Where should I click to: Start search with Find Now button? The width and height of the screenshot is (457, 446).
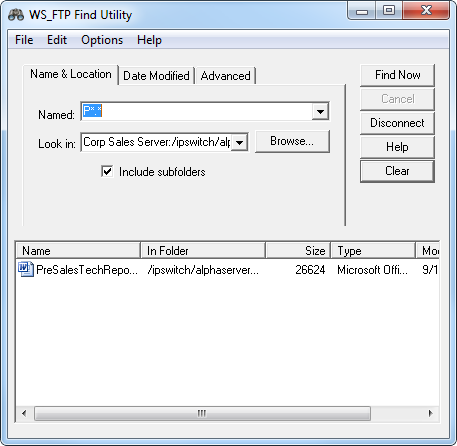(x=397, y=75)
